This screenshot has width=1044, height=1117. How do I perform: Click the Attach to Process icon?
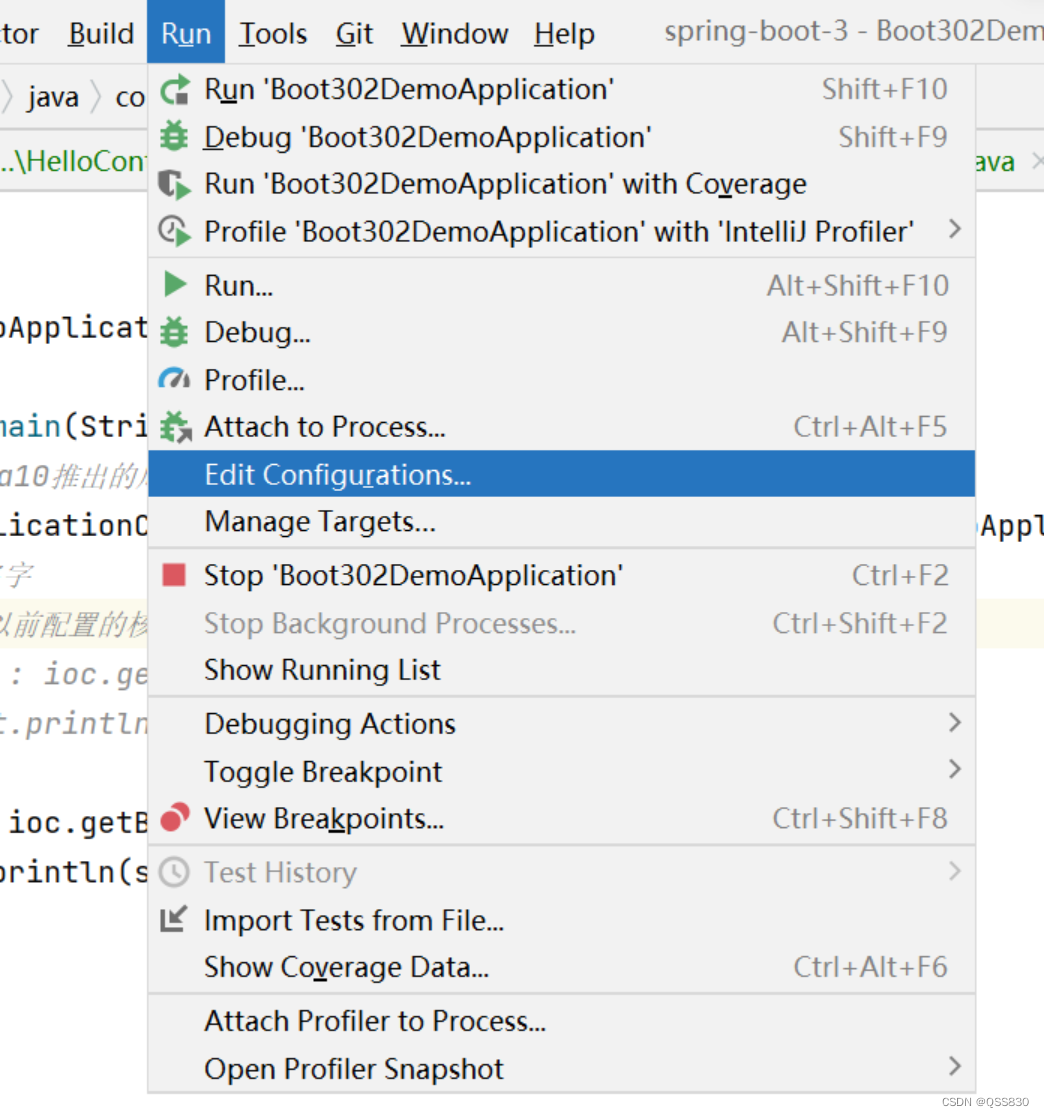pos(176,426)
